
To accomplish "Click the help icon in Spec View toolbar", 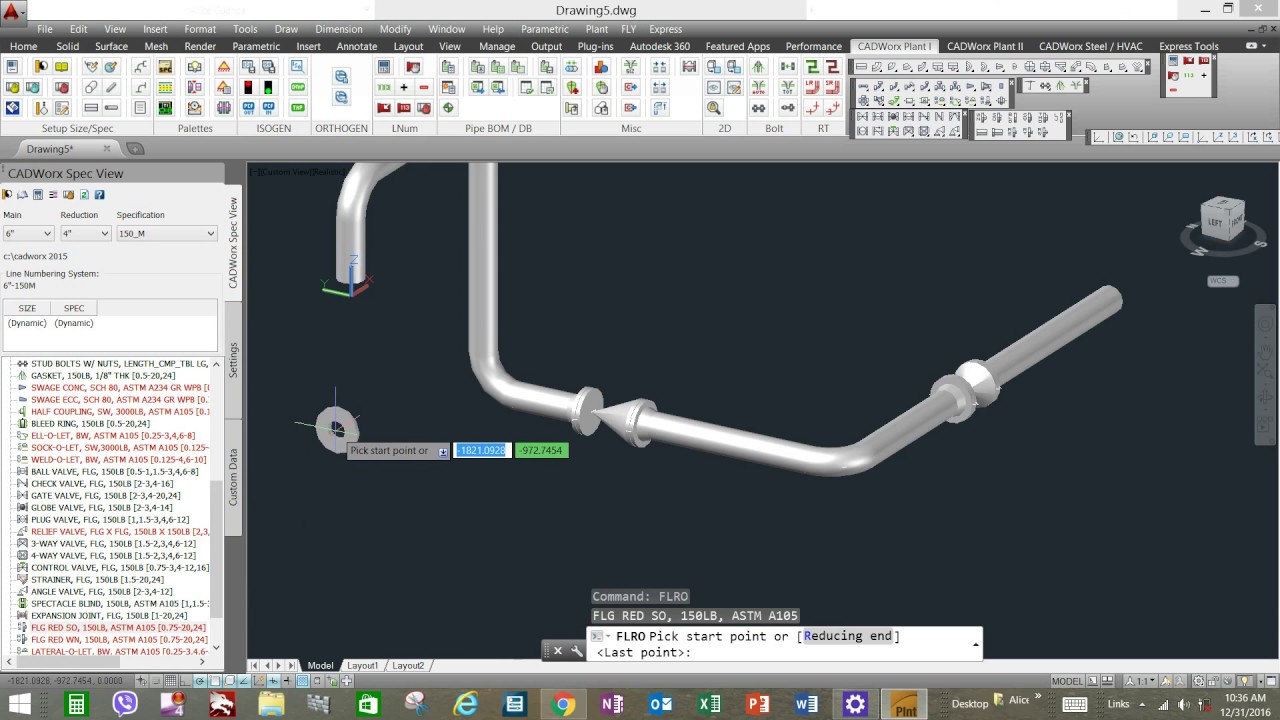I will [x=99, y=195].
